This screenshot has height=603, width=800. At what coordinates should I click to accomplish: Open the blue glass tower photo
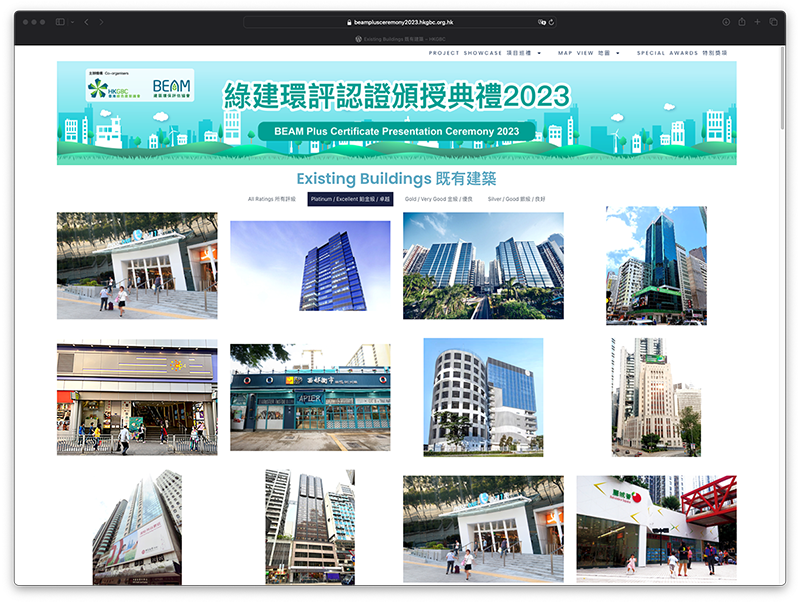point(310,266)
